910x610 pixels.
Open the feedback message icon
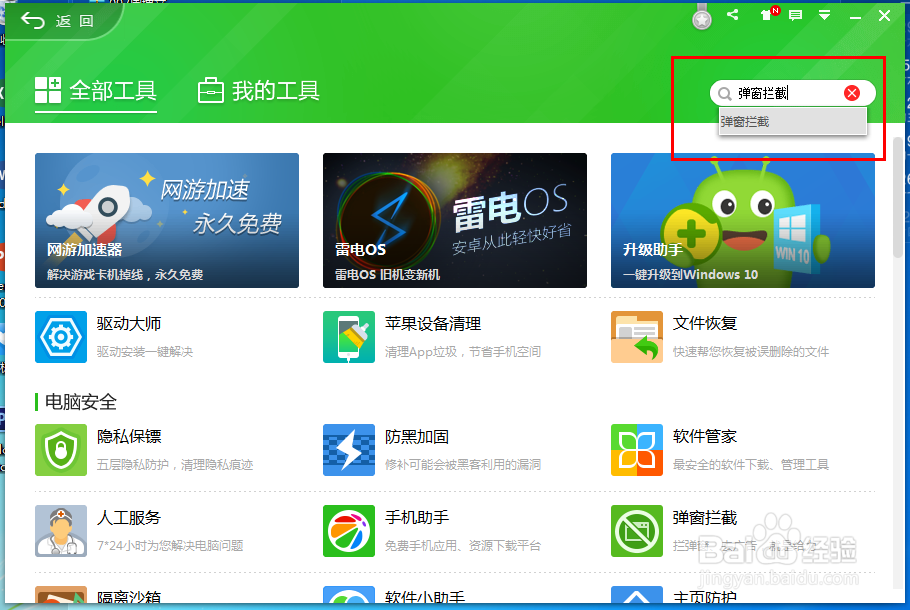point(796,15)
